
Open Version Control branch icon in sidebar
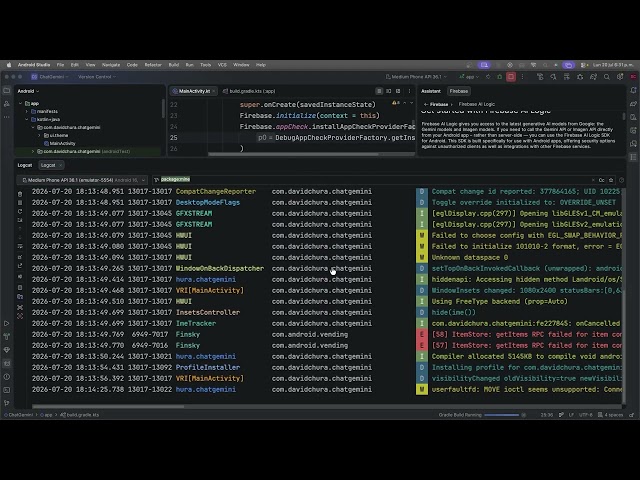coord(7,403)
